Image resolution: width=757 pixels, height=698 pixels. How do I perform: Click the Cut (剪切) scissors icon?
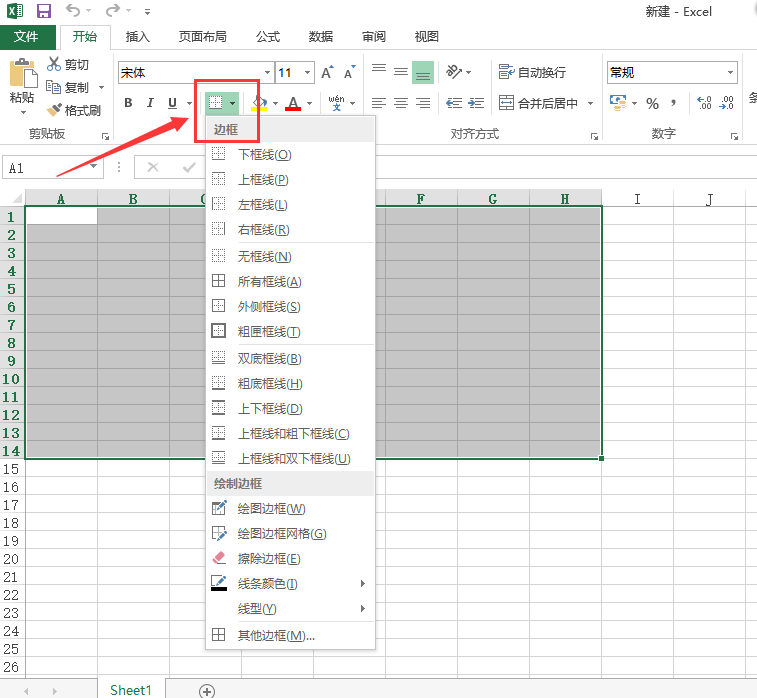coord(54,64)
